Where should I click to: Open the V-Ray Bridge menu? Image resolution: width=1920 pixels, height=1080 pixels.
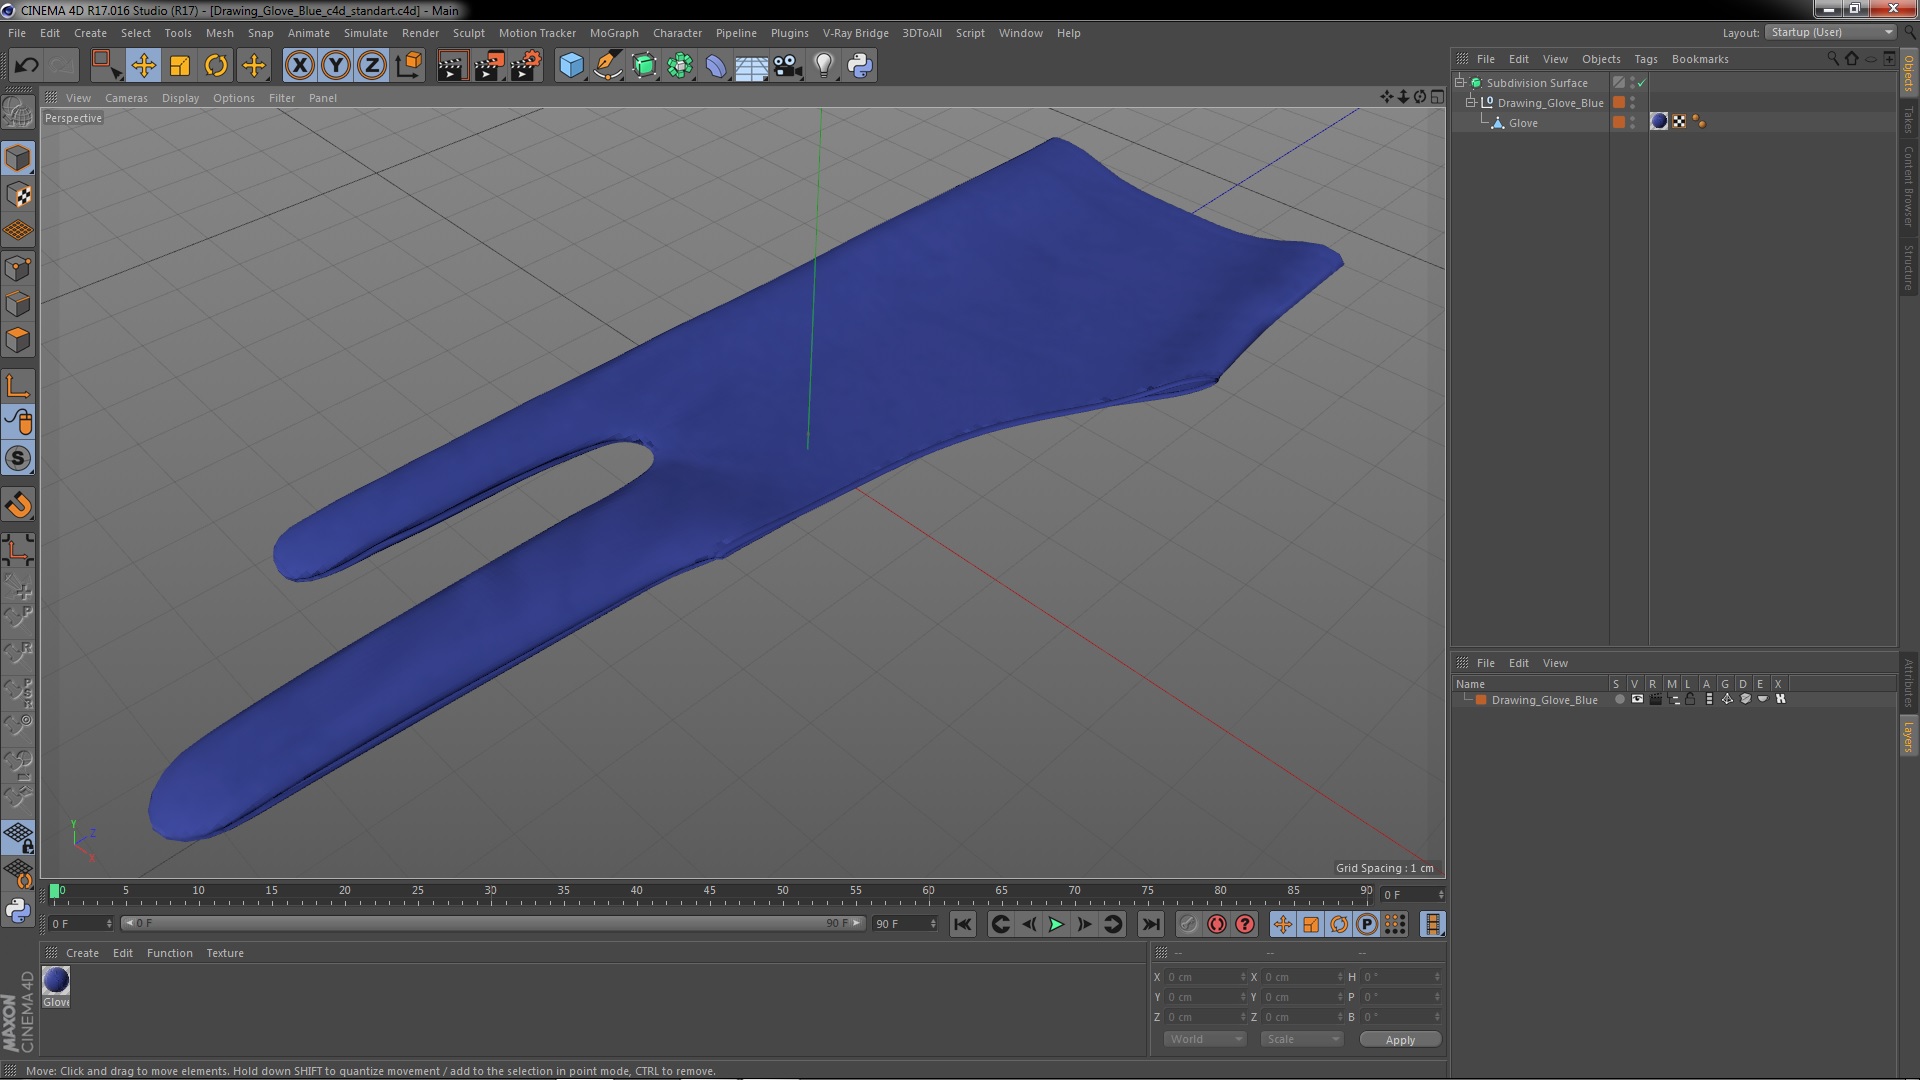coord(855,33)
